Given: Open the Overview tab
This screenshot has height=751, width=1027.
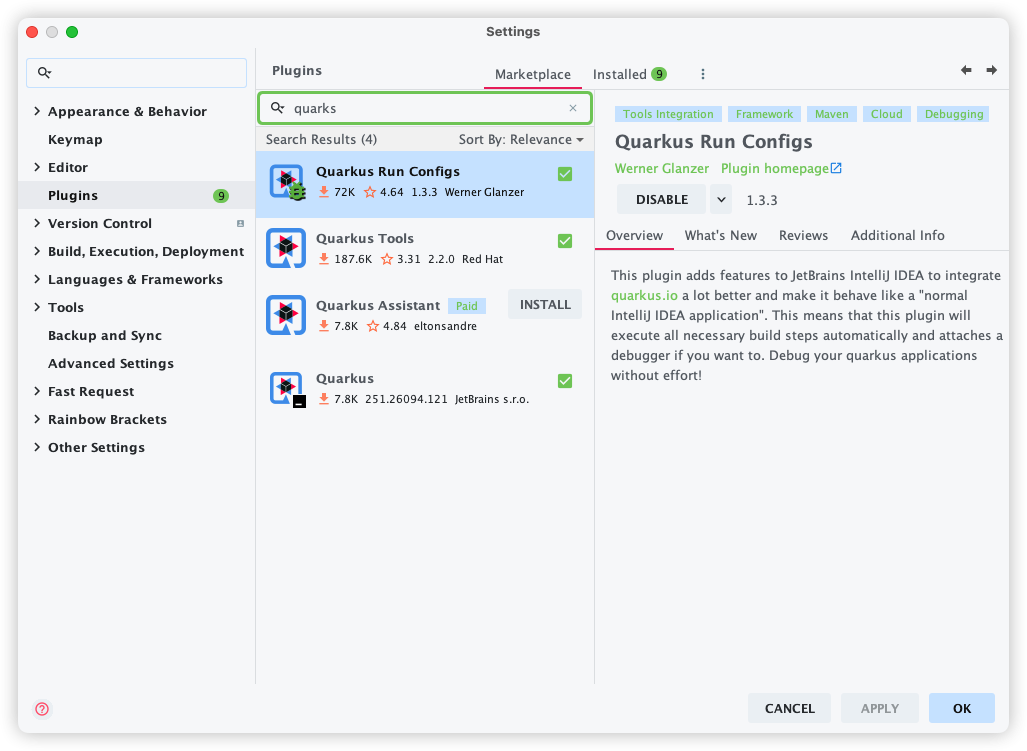Looking at the screenshot, I should pyautogui.click(x=634, y=236).
